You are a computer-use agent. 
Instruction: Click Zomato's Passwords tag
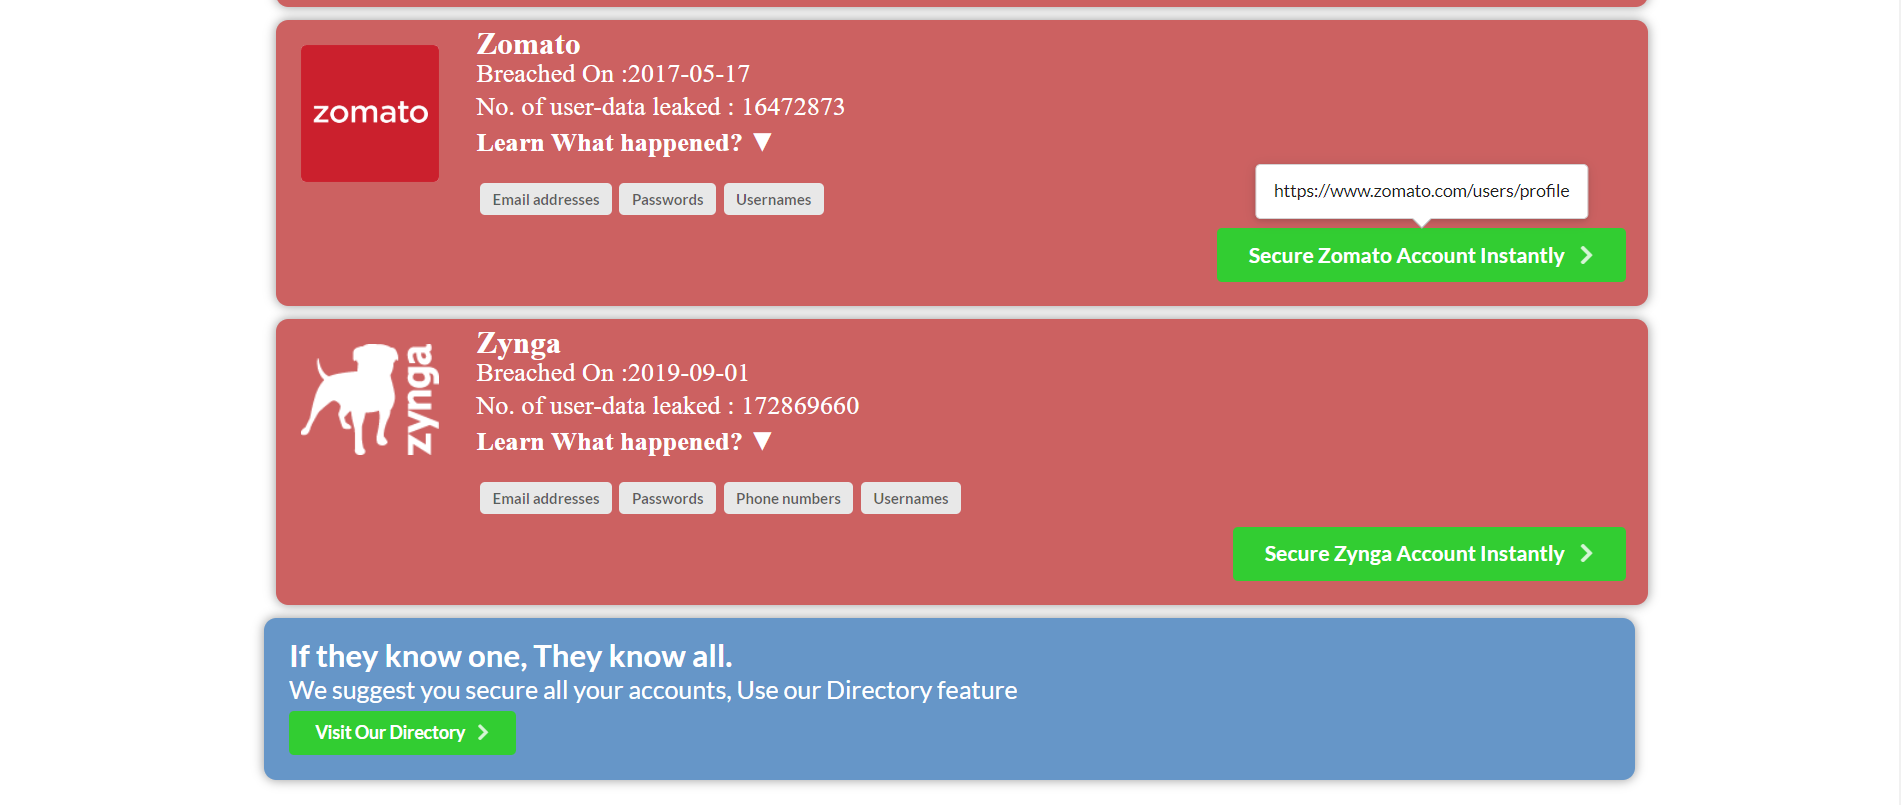click(667, 199)
